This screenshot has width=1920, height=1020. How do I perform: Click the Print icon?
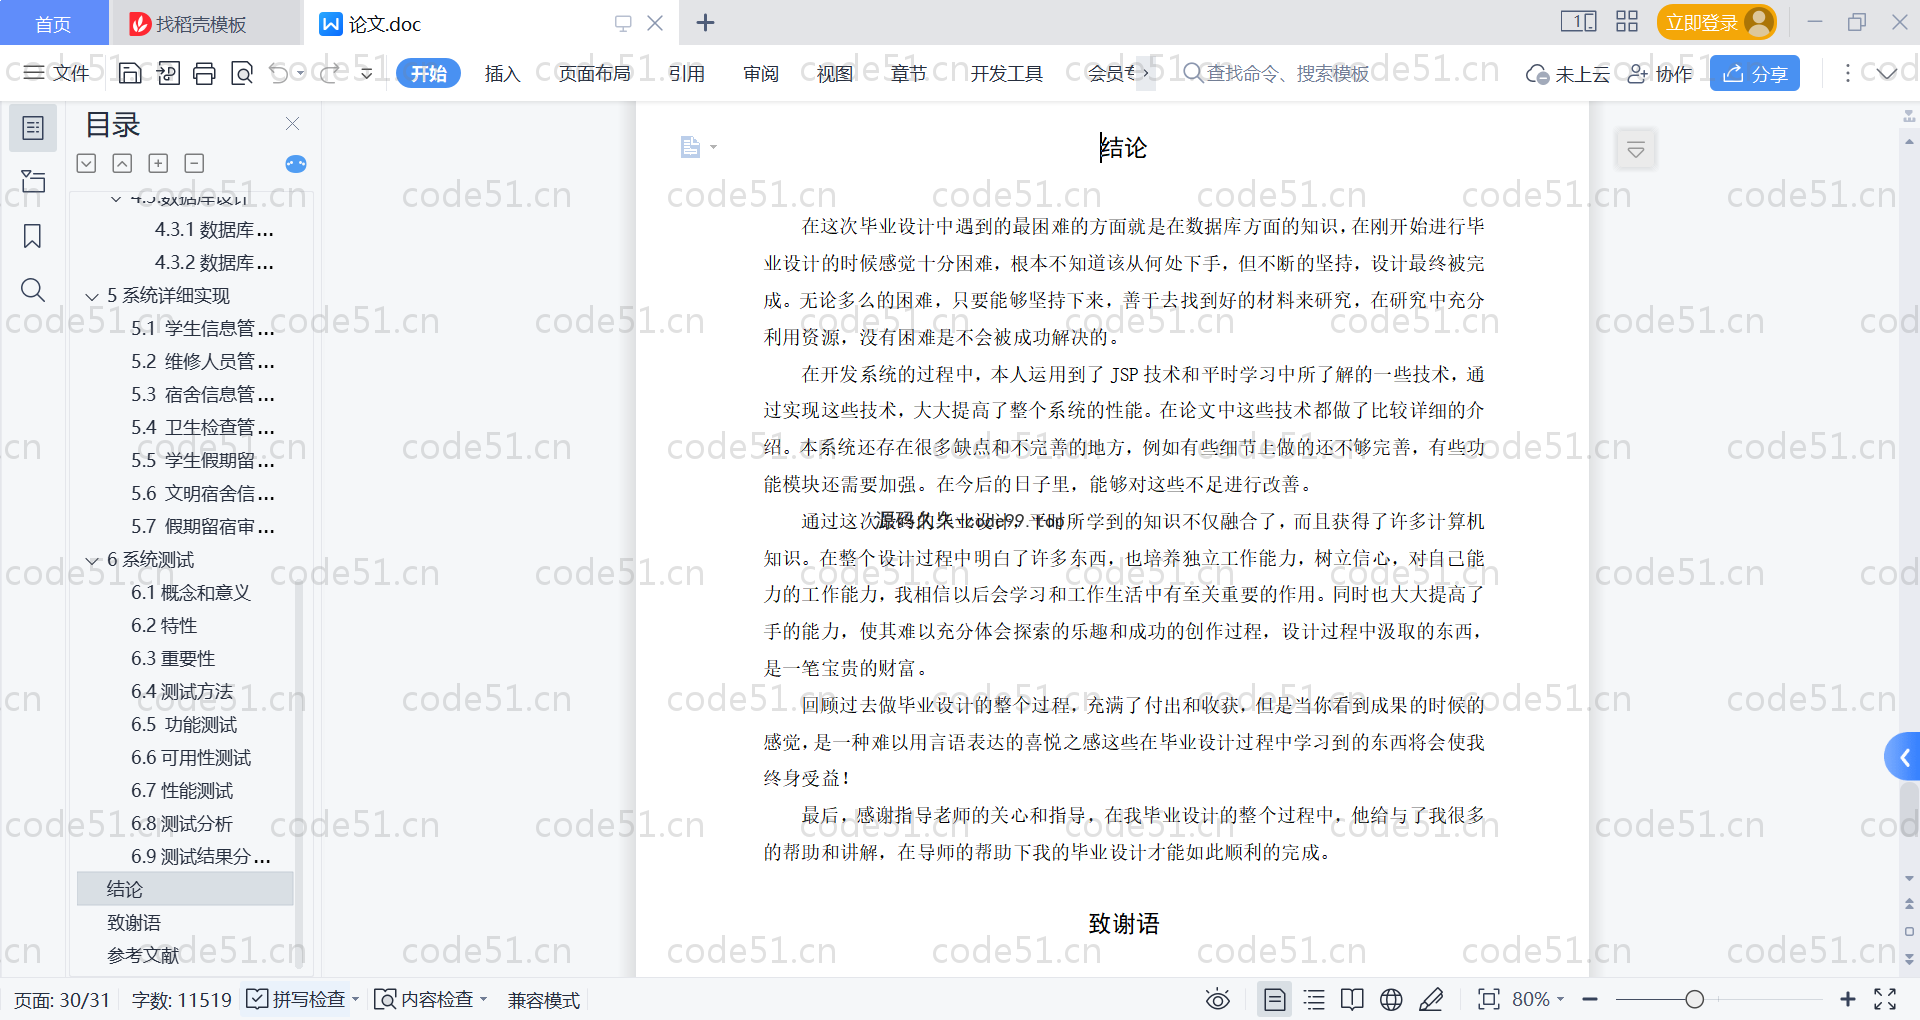pos(205,73)
